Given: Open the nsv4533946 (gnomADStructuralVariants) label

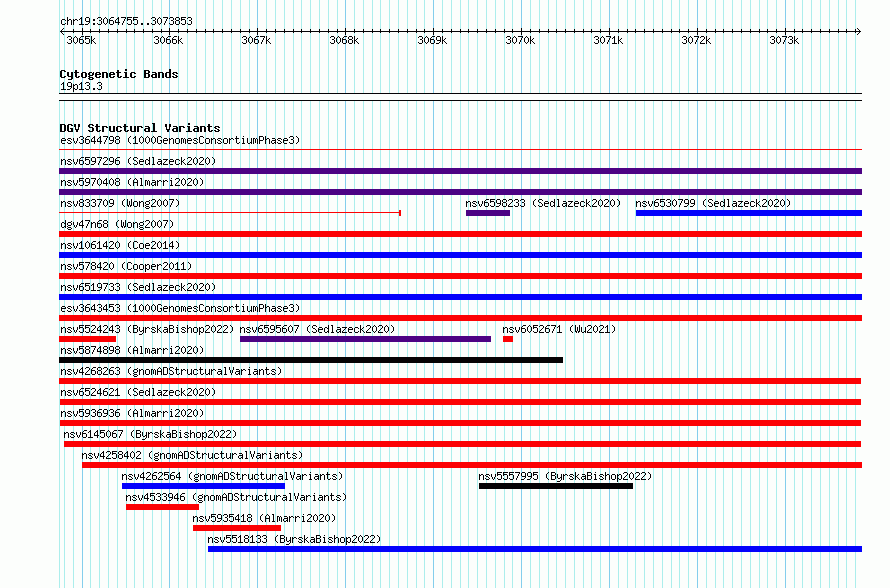Looking at the screenshot, I should point(236,497).
